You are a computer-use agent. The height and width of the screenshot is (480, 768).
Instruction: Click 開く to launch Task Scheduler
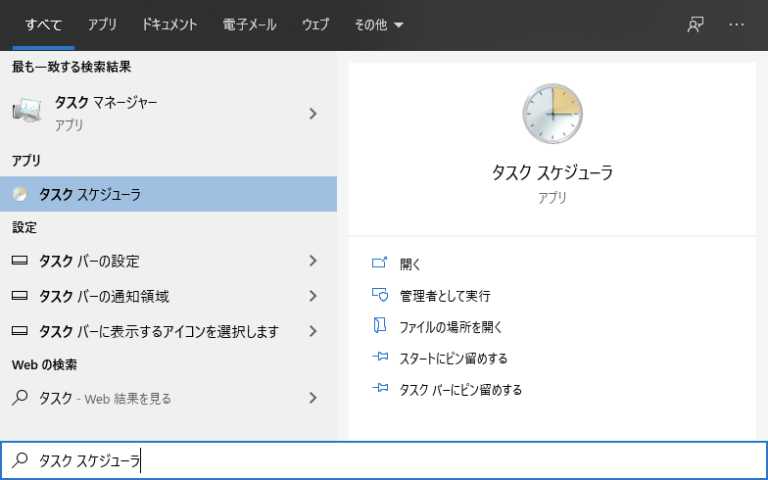410,264
